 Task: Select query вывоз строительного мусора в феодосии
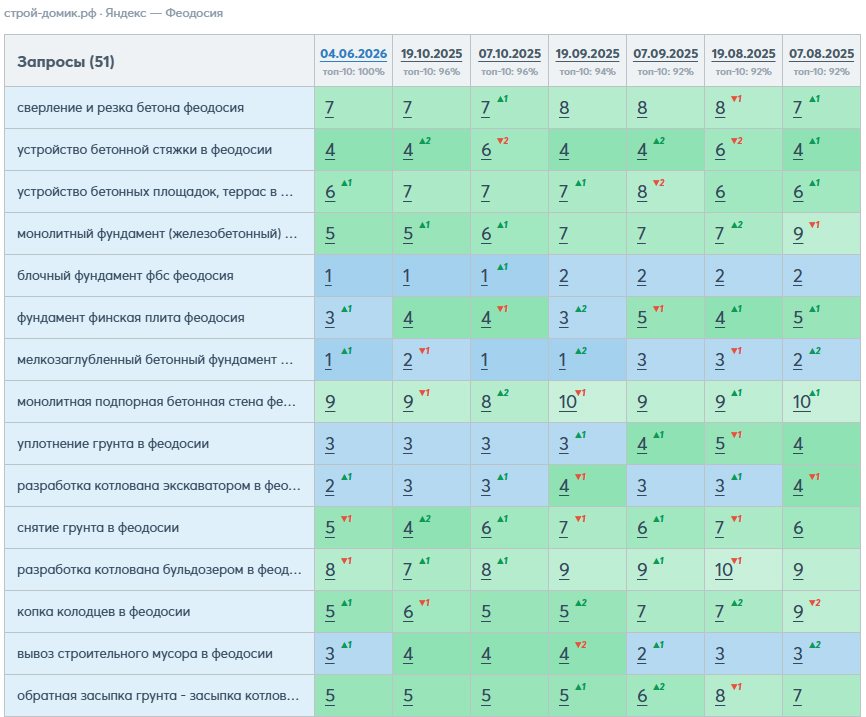click(x=145, y=653)
